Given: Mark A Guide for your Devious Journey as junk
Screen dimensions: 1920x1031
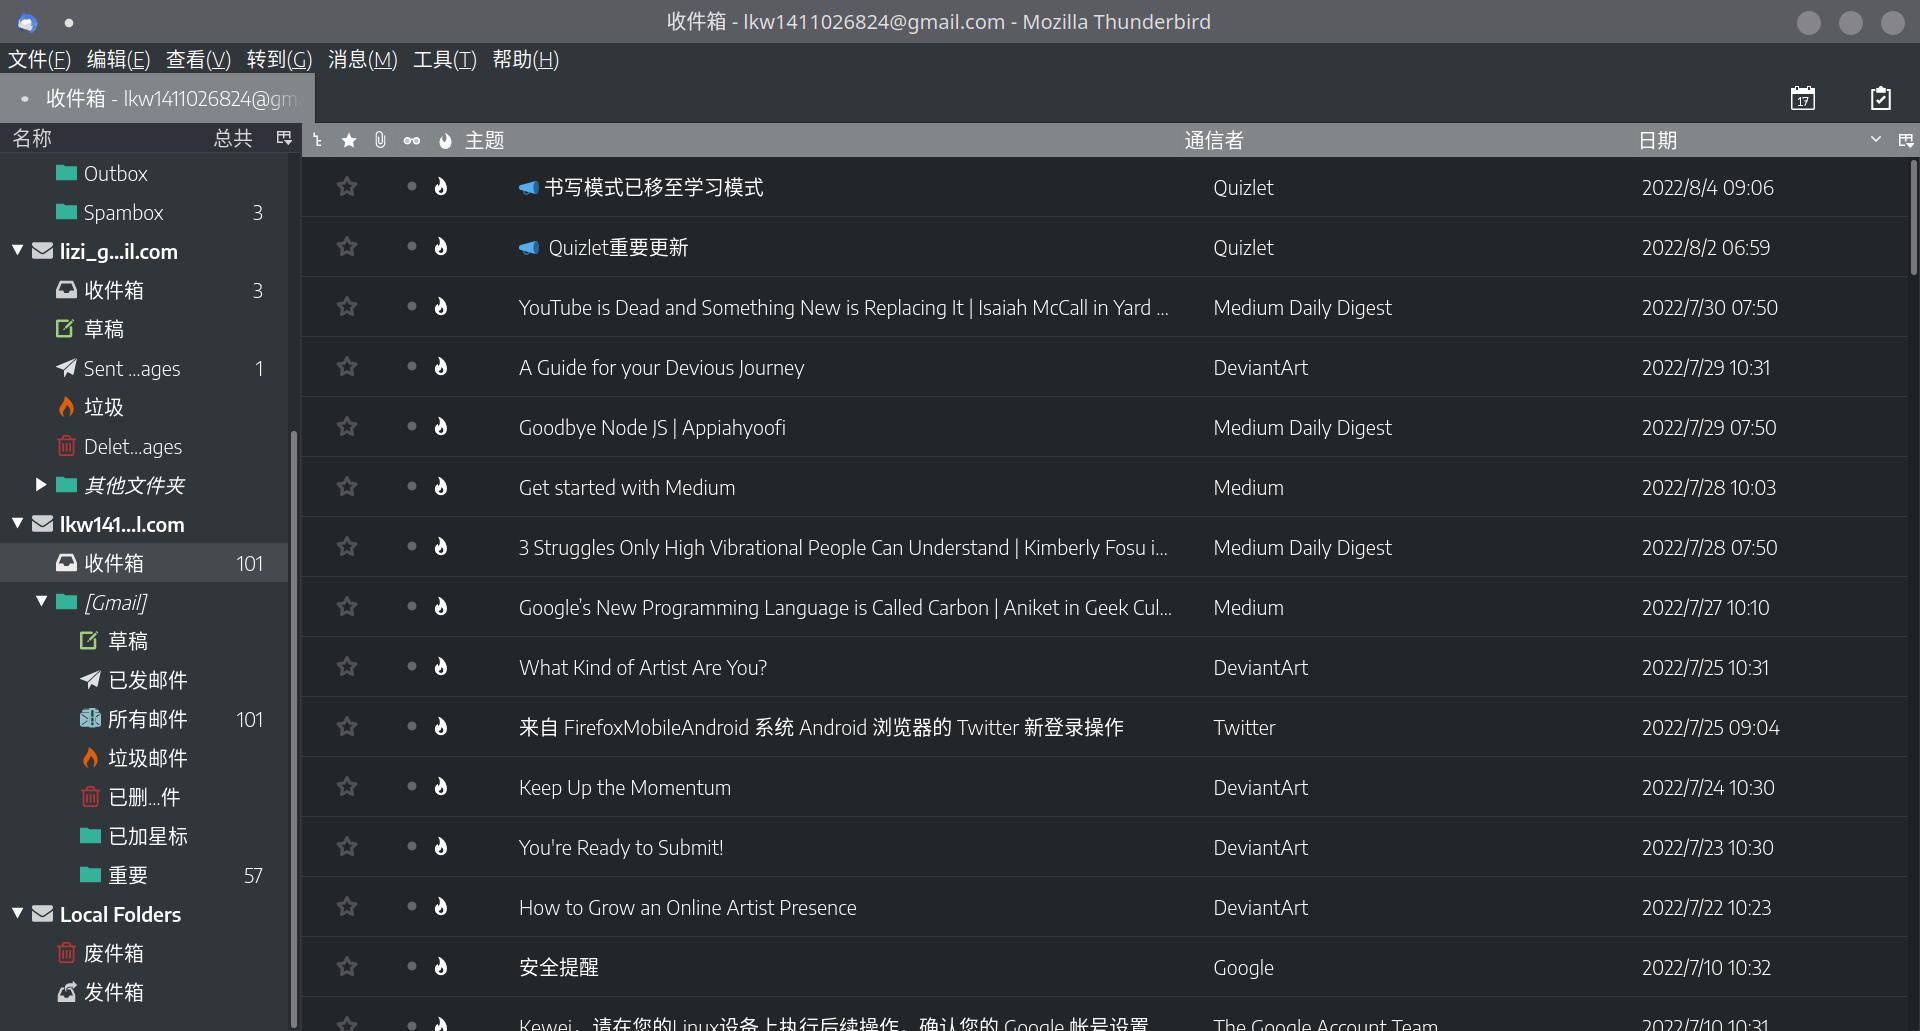Looking at the screenshot, I should (441, 367).
